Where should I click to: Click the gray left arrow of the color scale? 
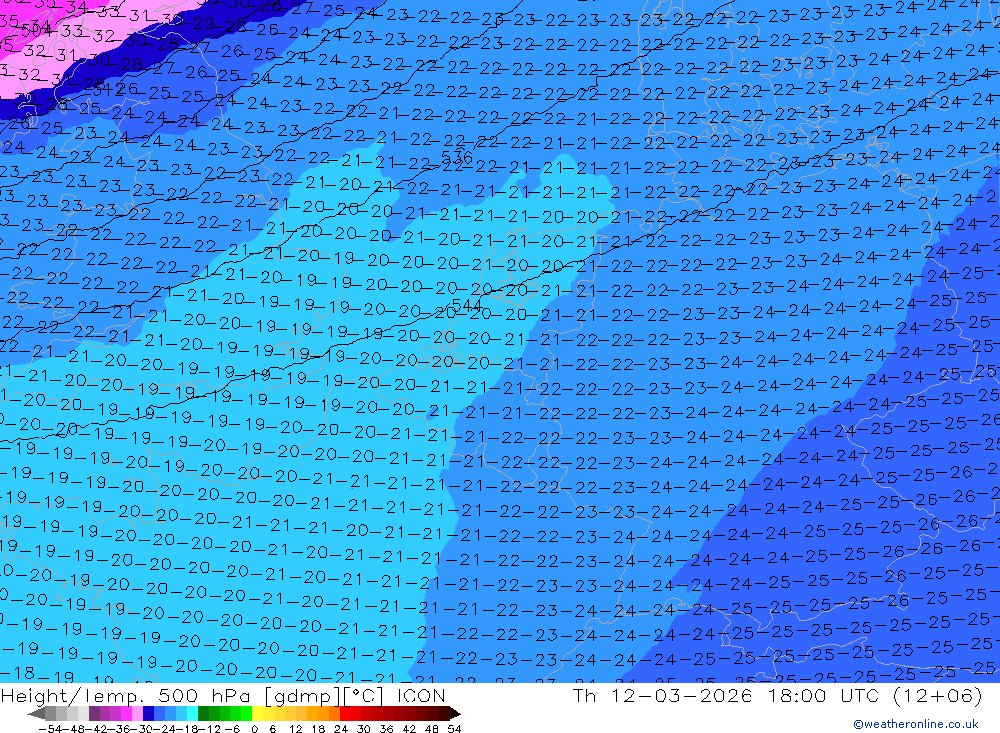(36, 714)
